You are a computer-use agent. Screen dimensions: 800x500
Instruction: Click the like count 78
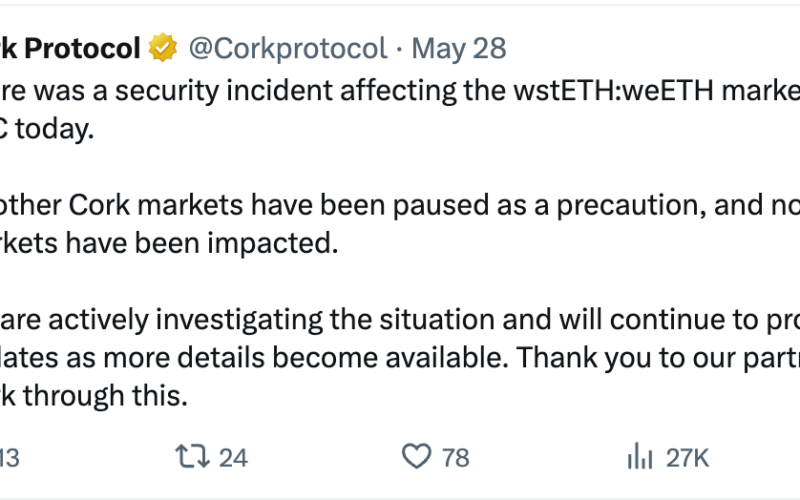[x=455, y=457]
